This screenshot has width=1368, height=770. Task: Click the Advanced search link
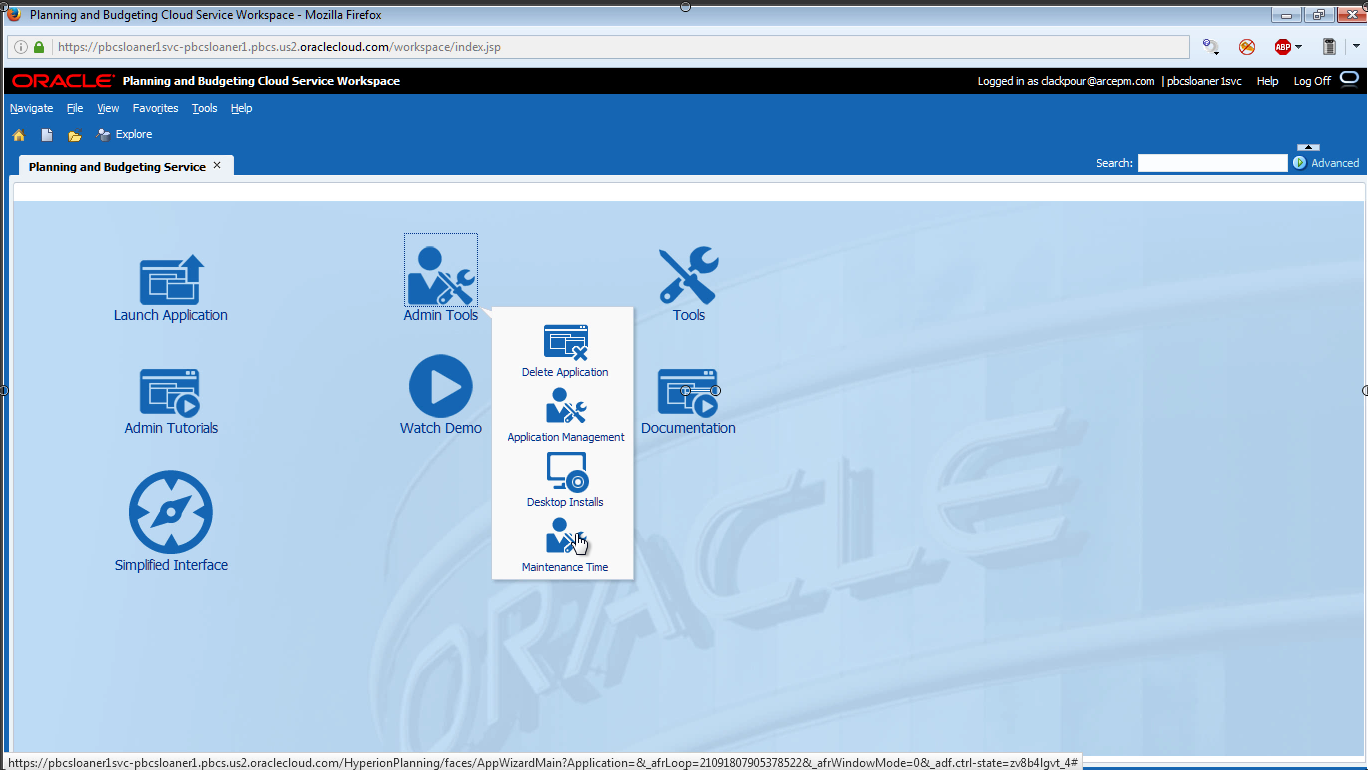pos(1335,163)
